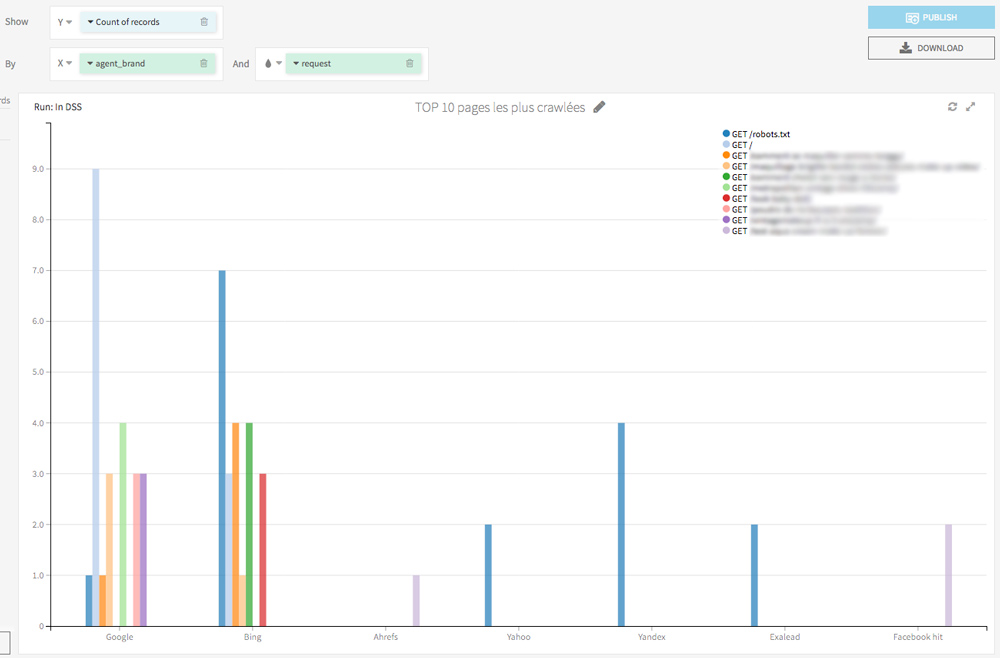Click the Yahoo blue bar
1000x658 pixels.
point(488,575)
